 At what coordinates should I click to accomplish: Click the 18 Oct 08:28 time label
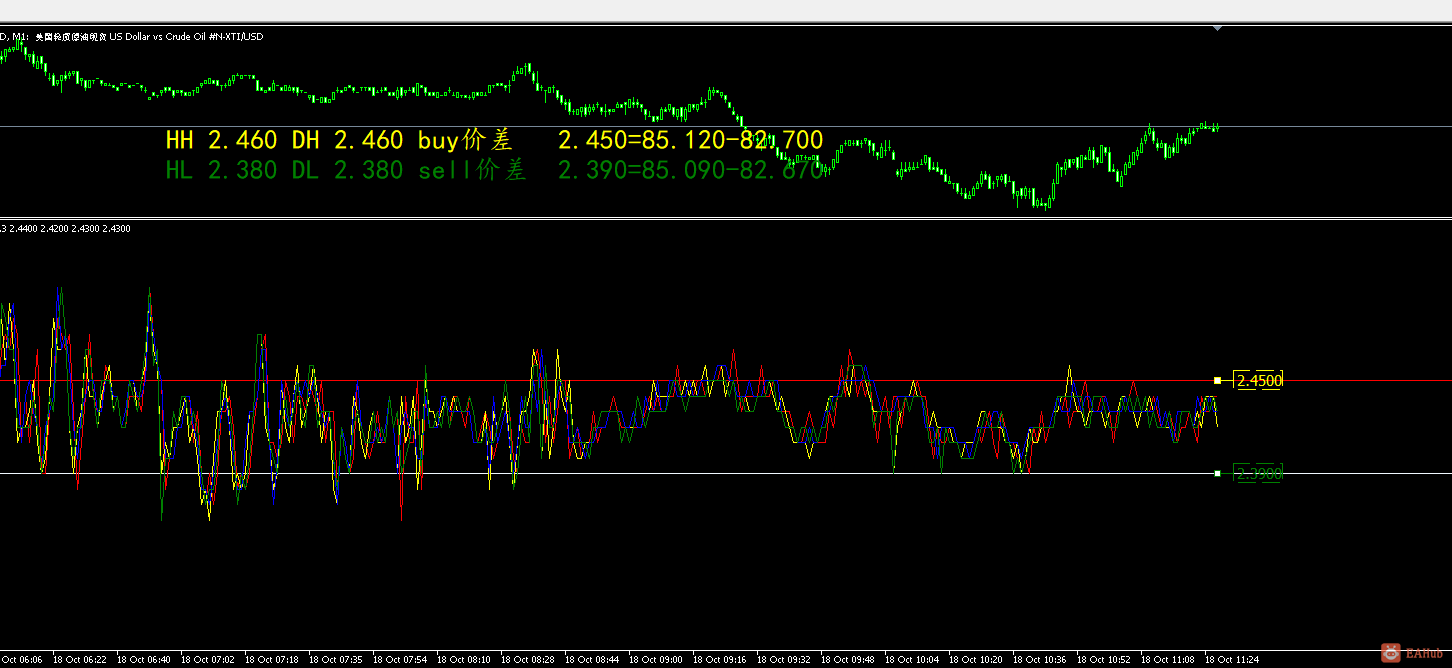pyautogui.click(x=527, y=660)
